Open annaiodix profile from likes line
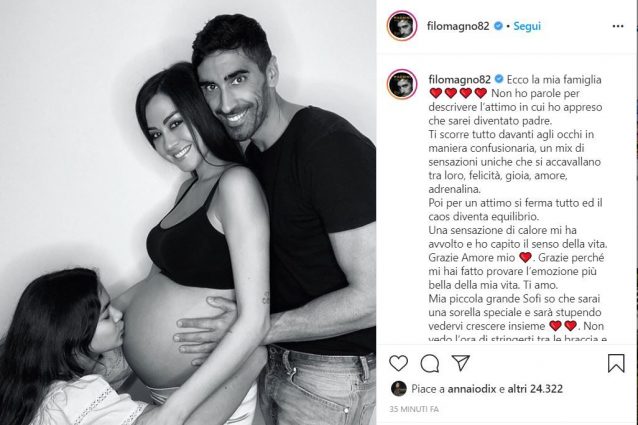This screenshot has height=425, width=638. click(472, 389)
